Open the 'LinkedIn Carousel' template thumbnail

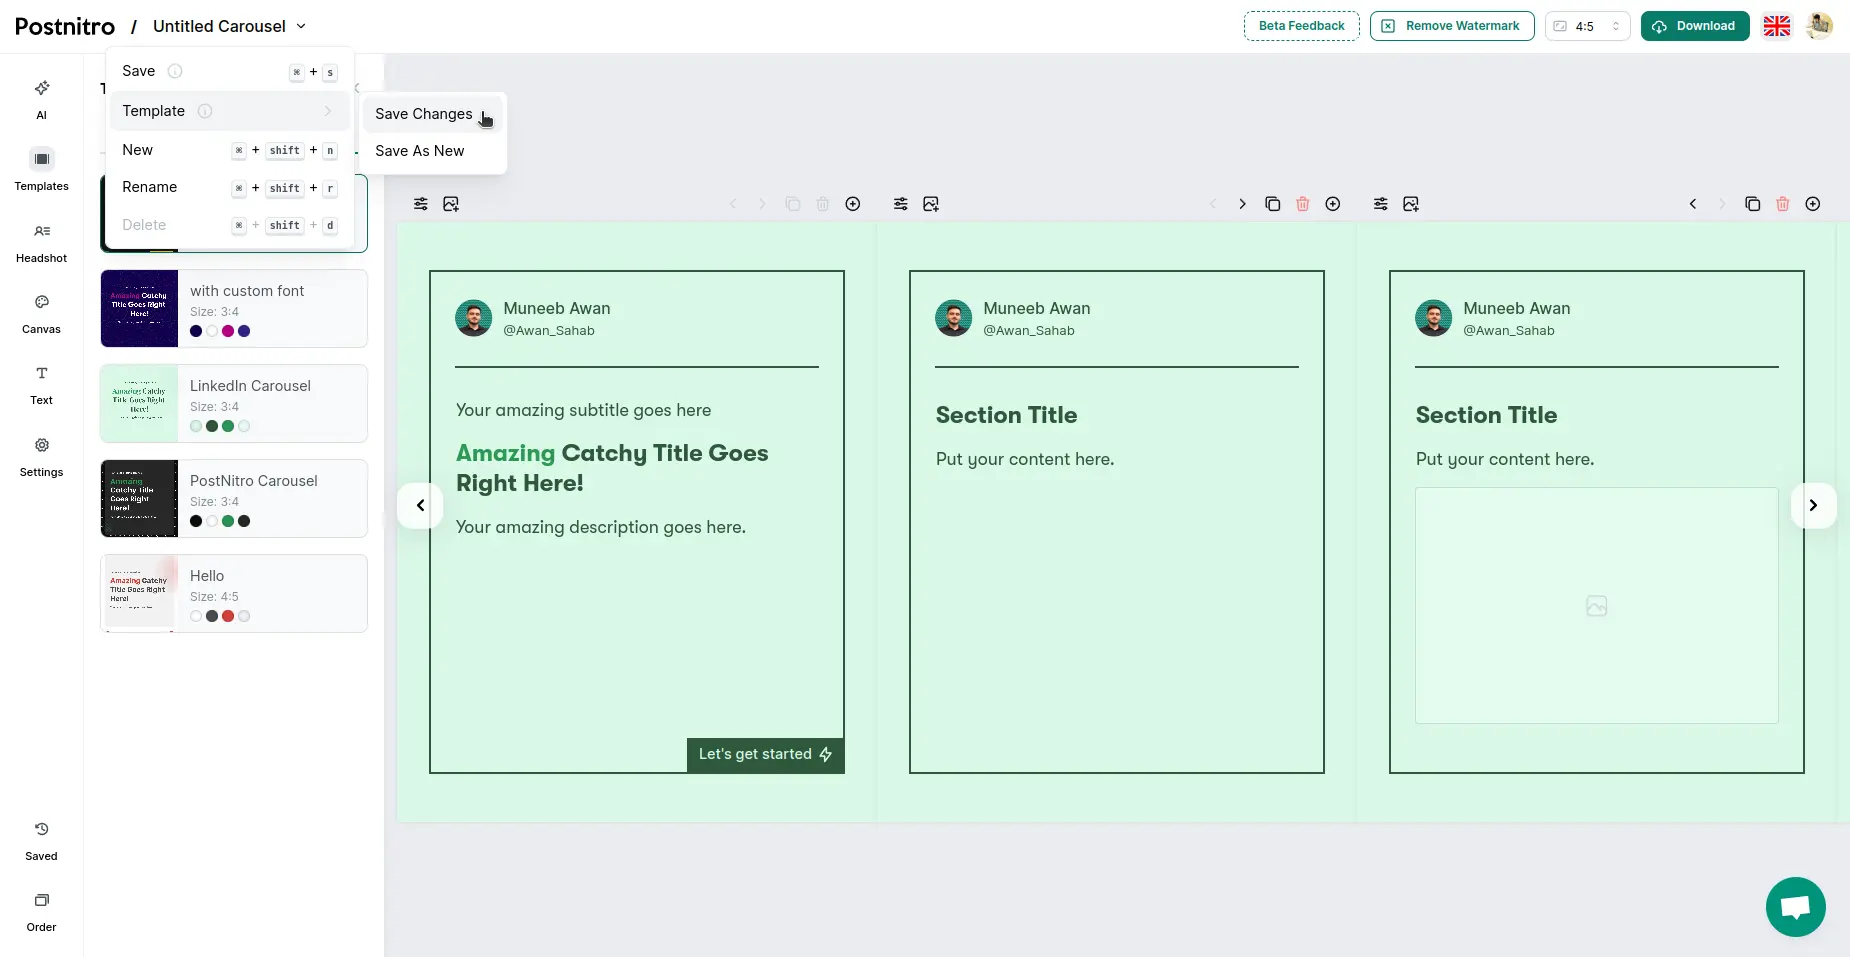click(x=139, y=404)
